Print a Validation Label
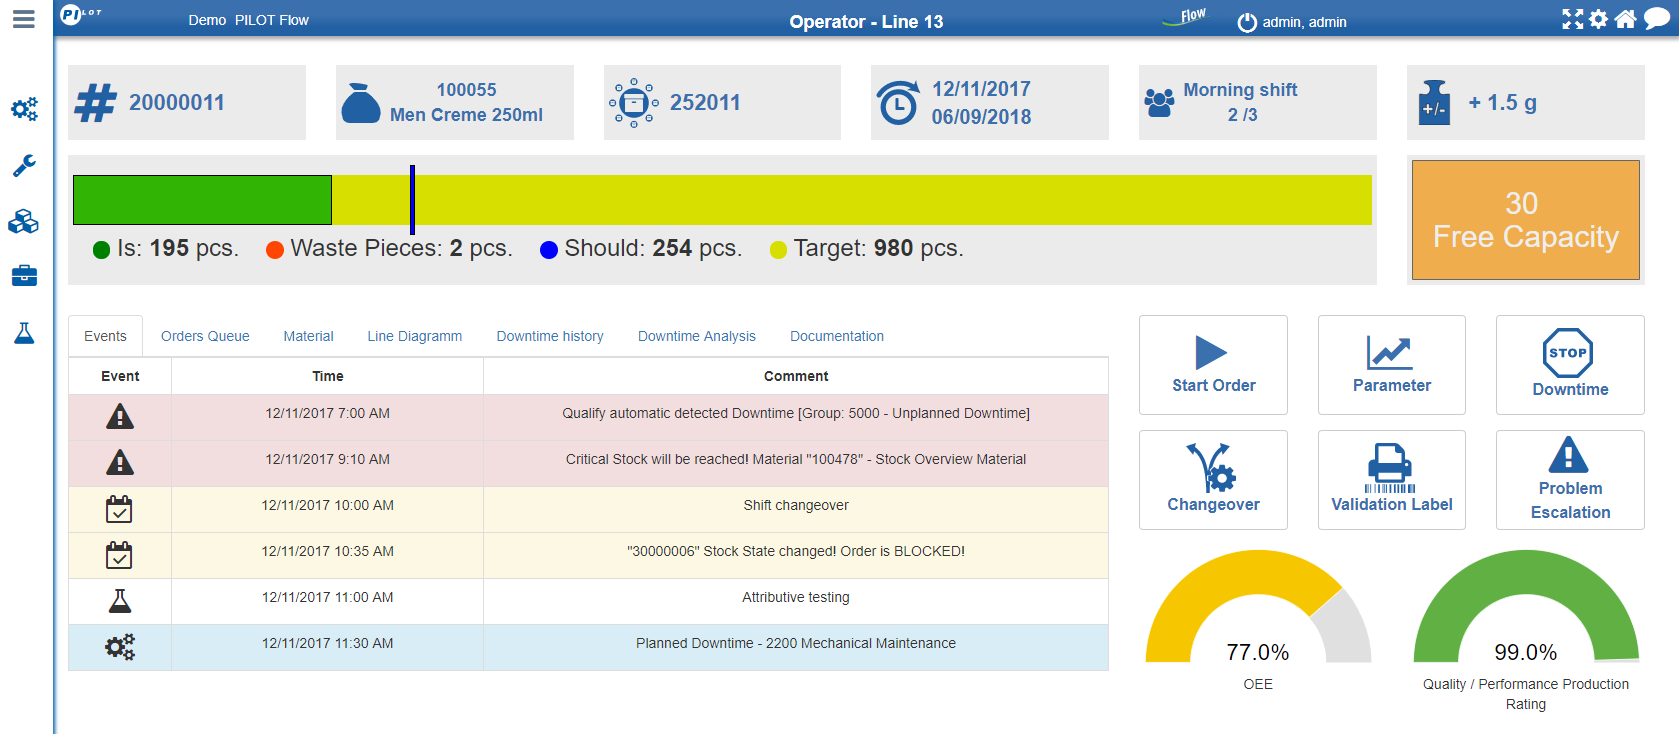Image resolution: width=1679 pixels, height=734 pixels. [x=1392, y=480]
